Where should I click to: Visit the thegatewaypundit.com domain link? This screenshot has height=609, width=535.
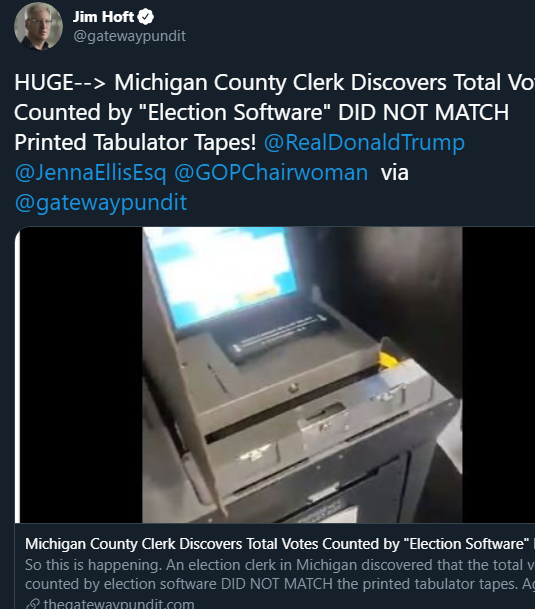[119, 604]
